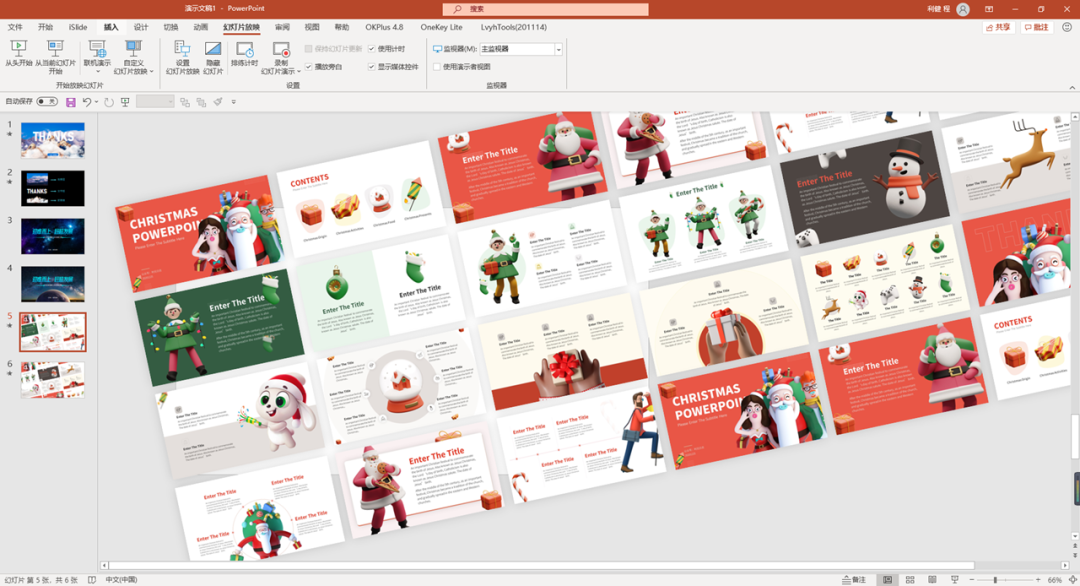Switch to Review (审阅) tab
Screen dimensions: 1080x586
[282, 27]
